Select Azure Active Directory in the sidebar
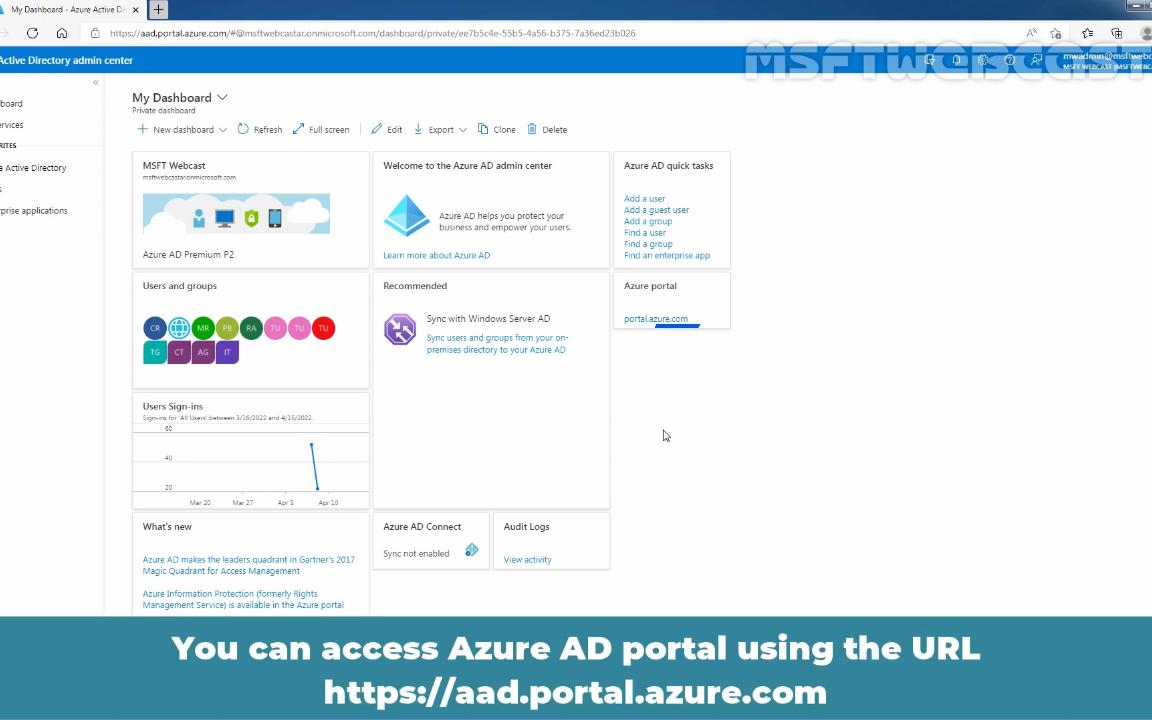1152x720 pixels. coord(34,167)
